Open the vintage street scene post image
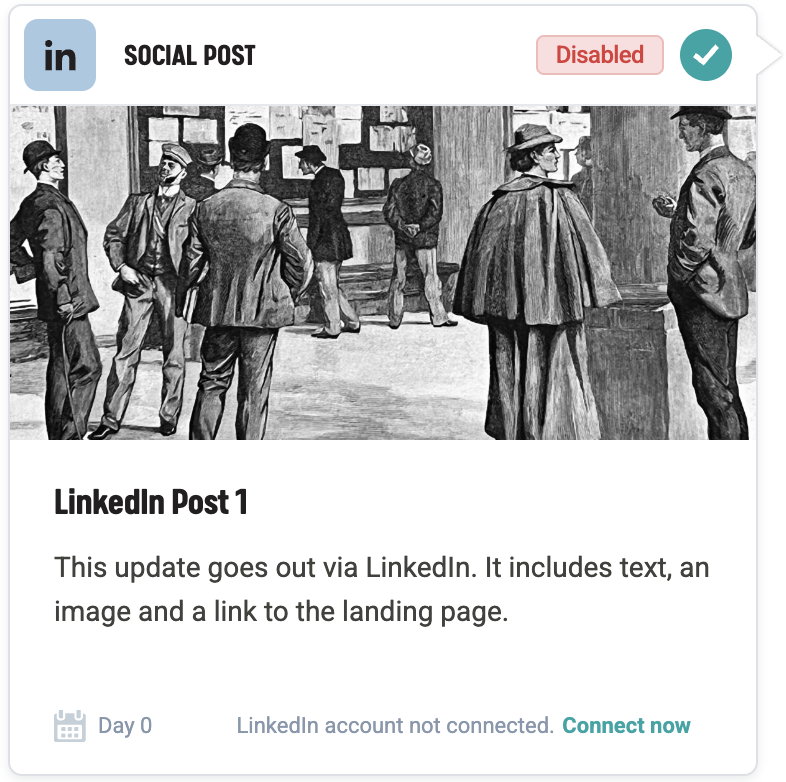 pyautogui.click(x=382, y=273)
